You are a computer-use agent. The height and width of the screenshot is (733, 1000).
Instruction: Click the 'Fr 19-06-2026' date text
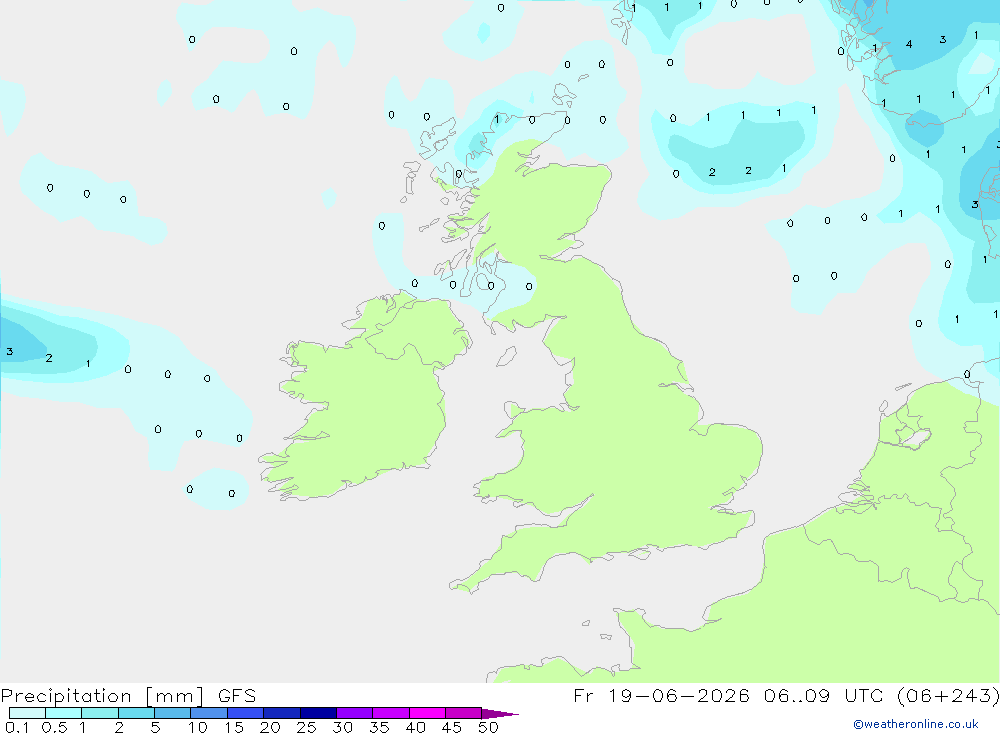(x=661, y=695)
